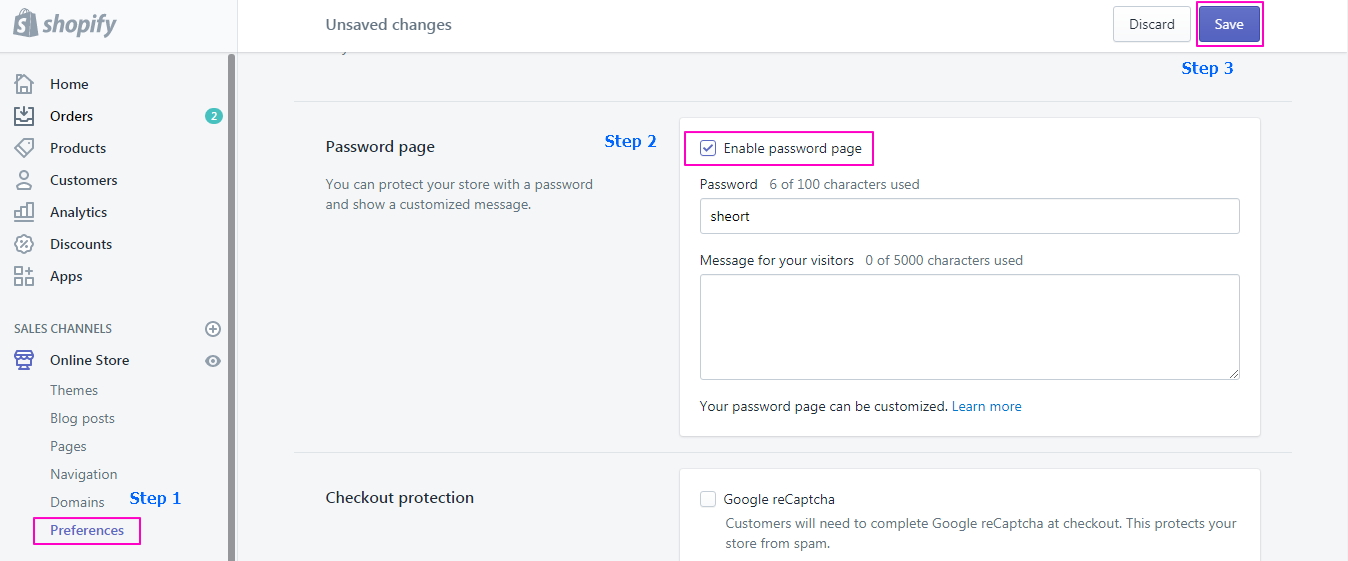Image resolution: width=1348 pixels, height=561 pixels.
Task: Click the Orders inbox icon
Action: click(x=24, y=116)
